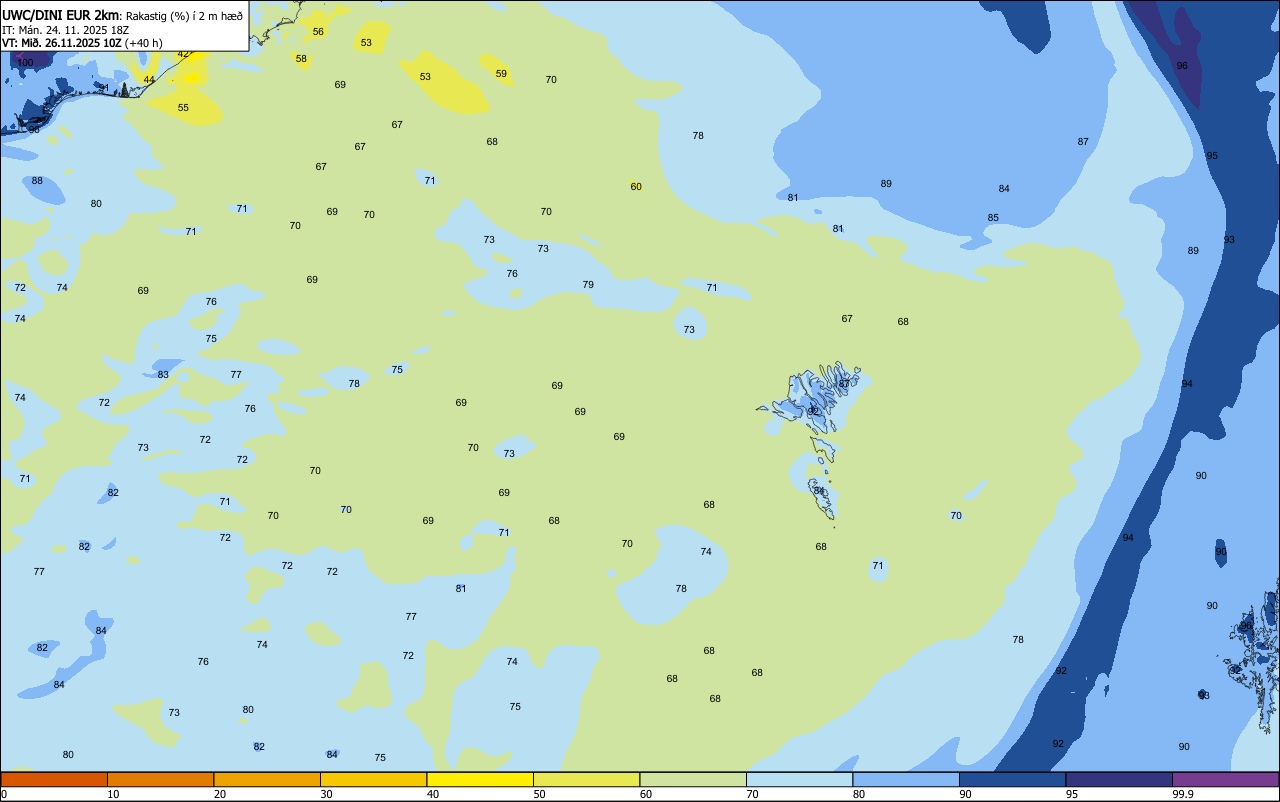Click the humidity value 44 on the map
The height and width of the screenshot is (802, 1280).
coord(149,80)
